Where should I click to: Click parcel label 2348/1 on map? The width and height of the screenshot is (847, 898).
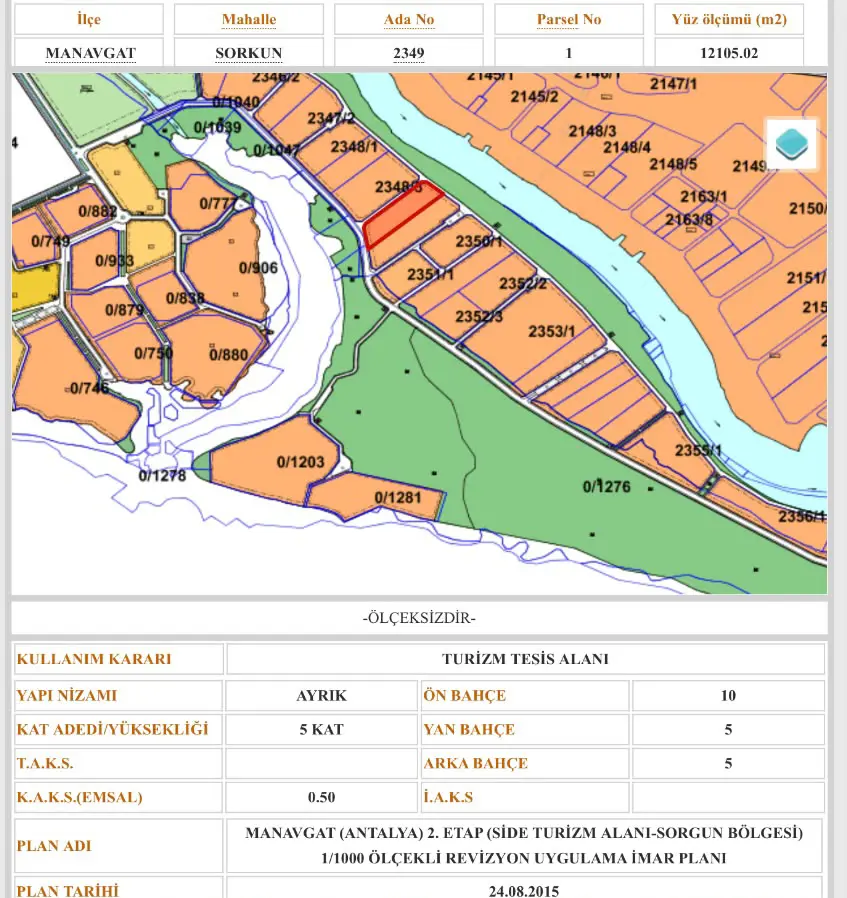(x=354, y=147)
